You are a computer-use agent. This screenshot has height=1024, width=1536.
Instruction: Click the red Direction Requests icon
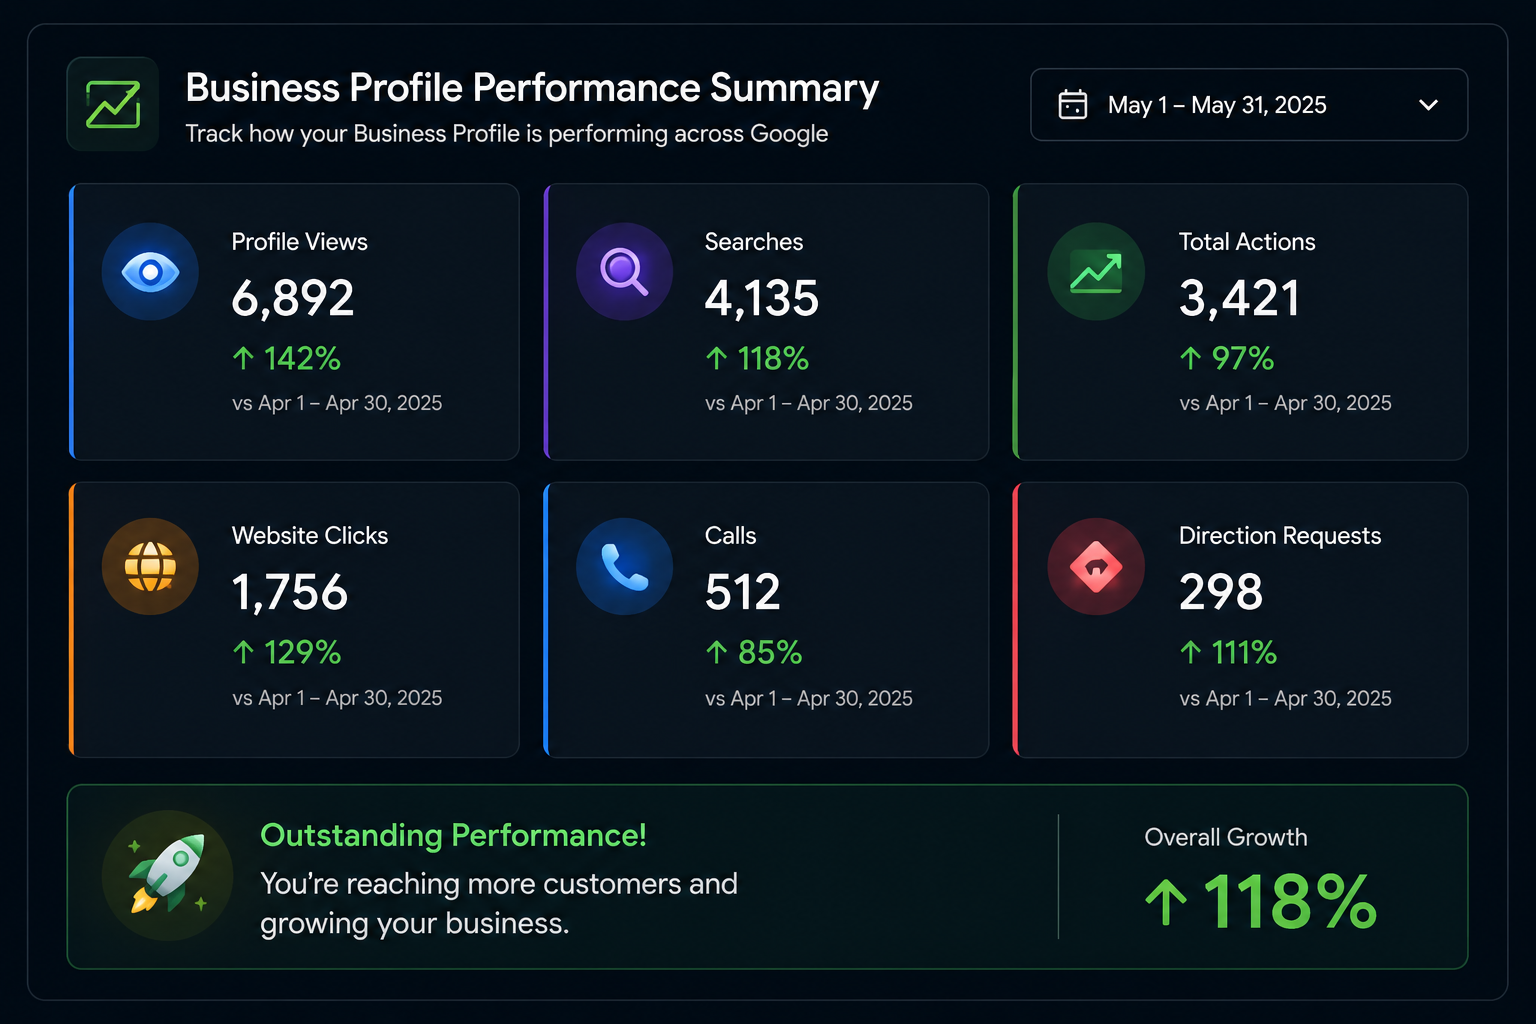click(1096, 566)
